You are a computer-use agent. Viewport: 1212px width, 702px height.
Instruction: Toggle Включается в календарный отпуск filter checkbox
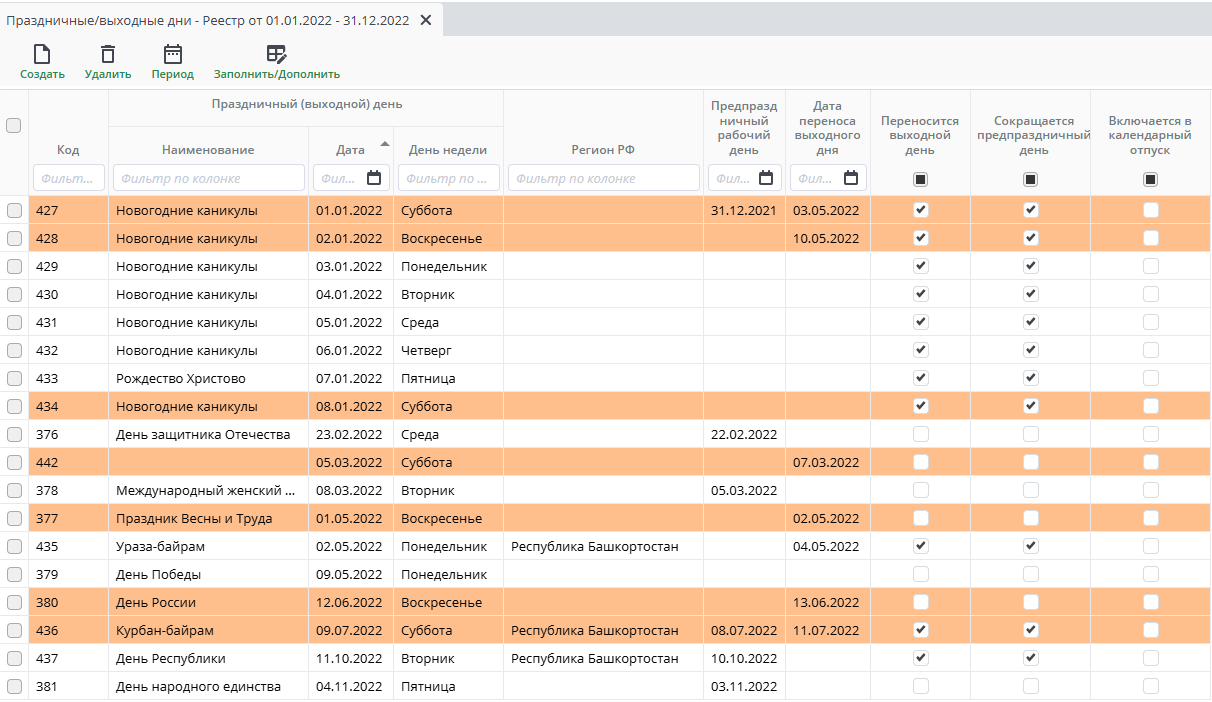pyautogui.click(x=1150, y=180)
